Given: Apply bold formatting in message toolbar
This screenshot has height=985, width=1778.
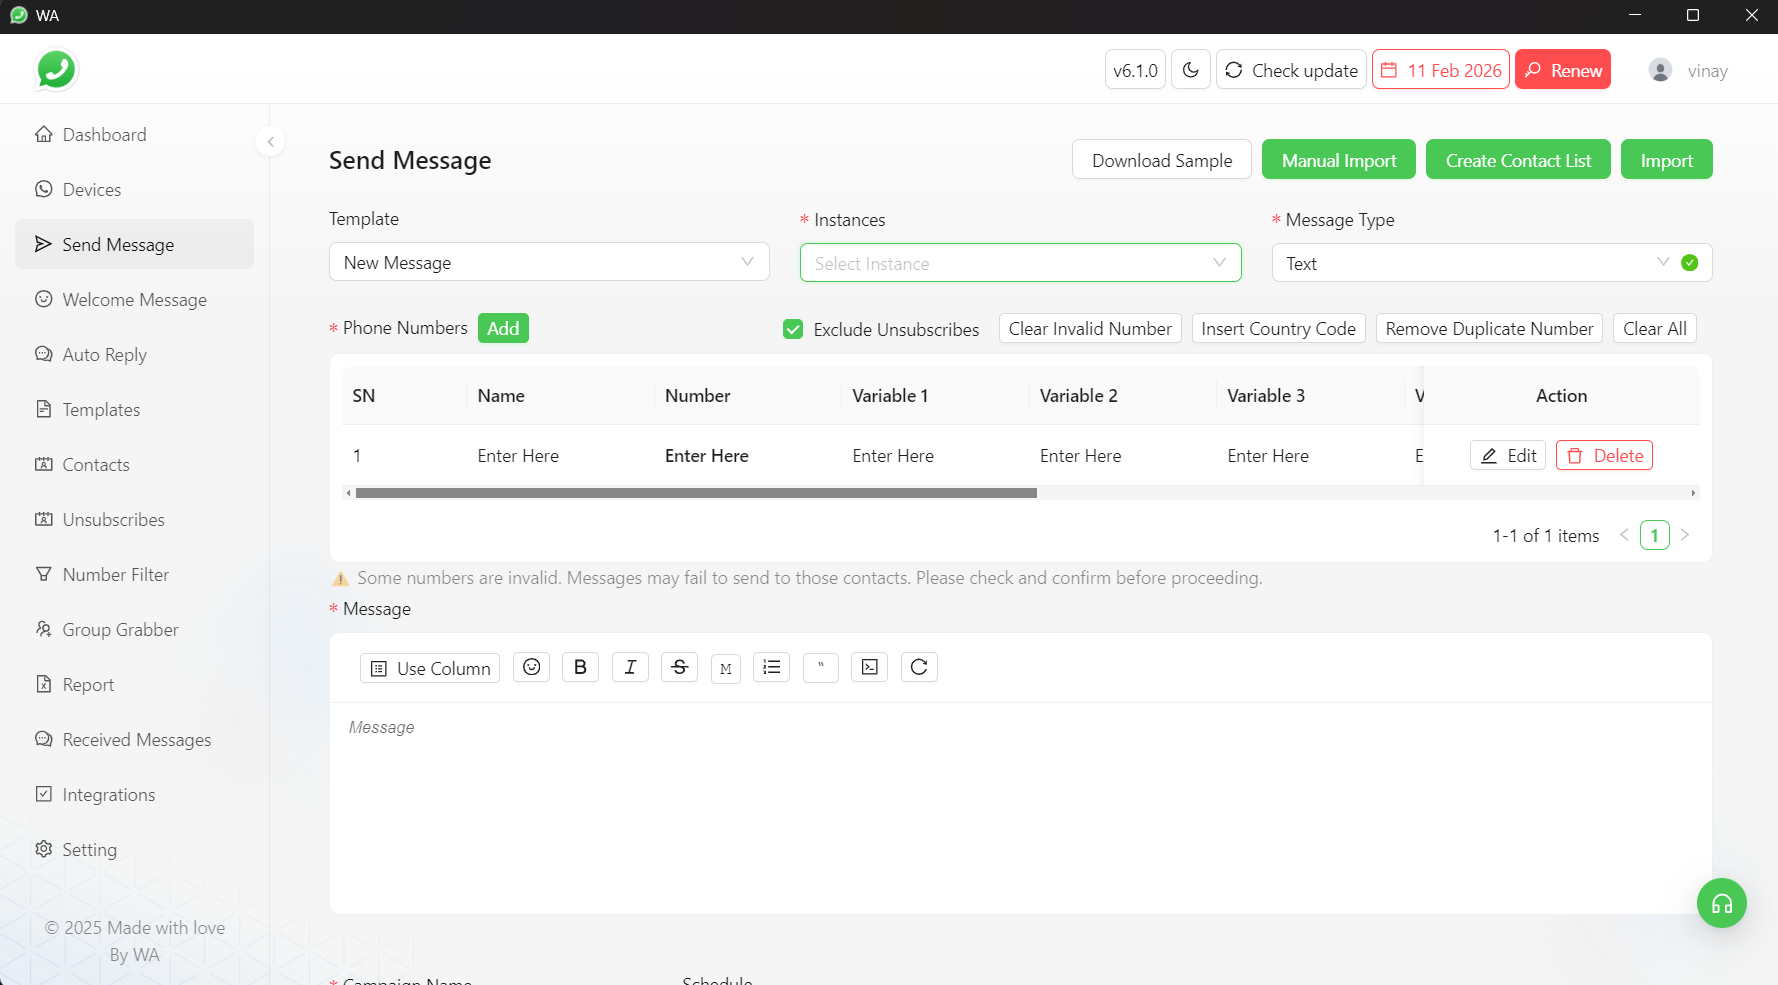Looking at the screenshot, I should click(580, 667).
